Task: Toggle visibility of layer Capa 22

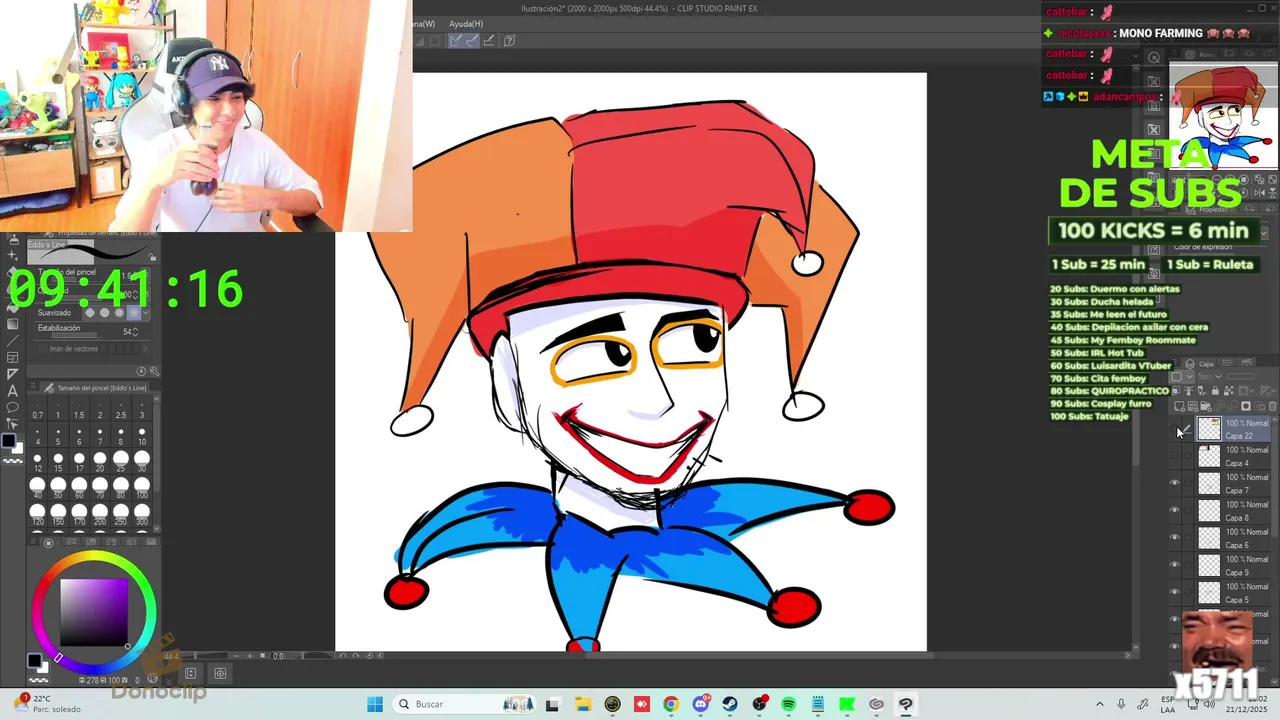Action: (x=1175, y=430)
